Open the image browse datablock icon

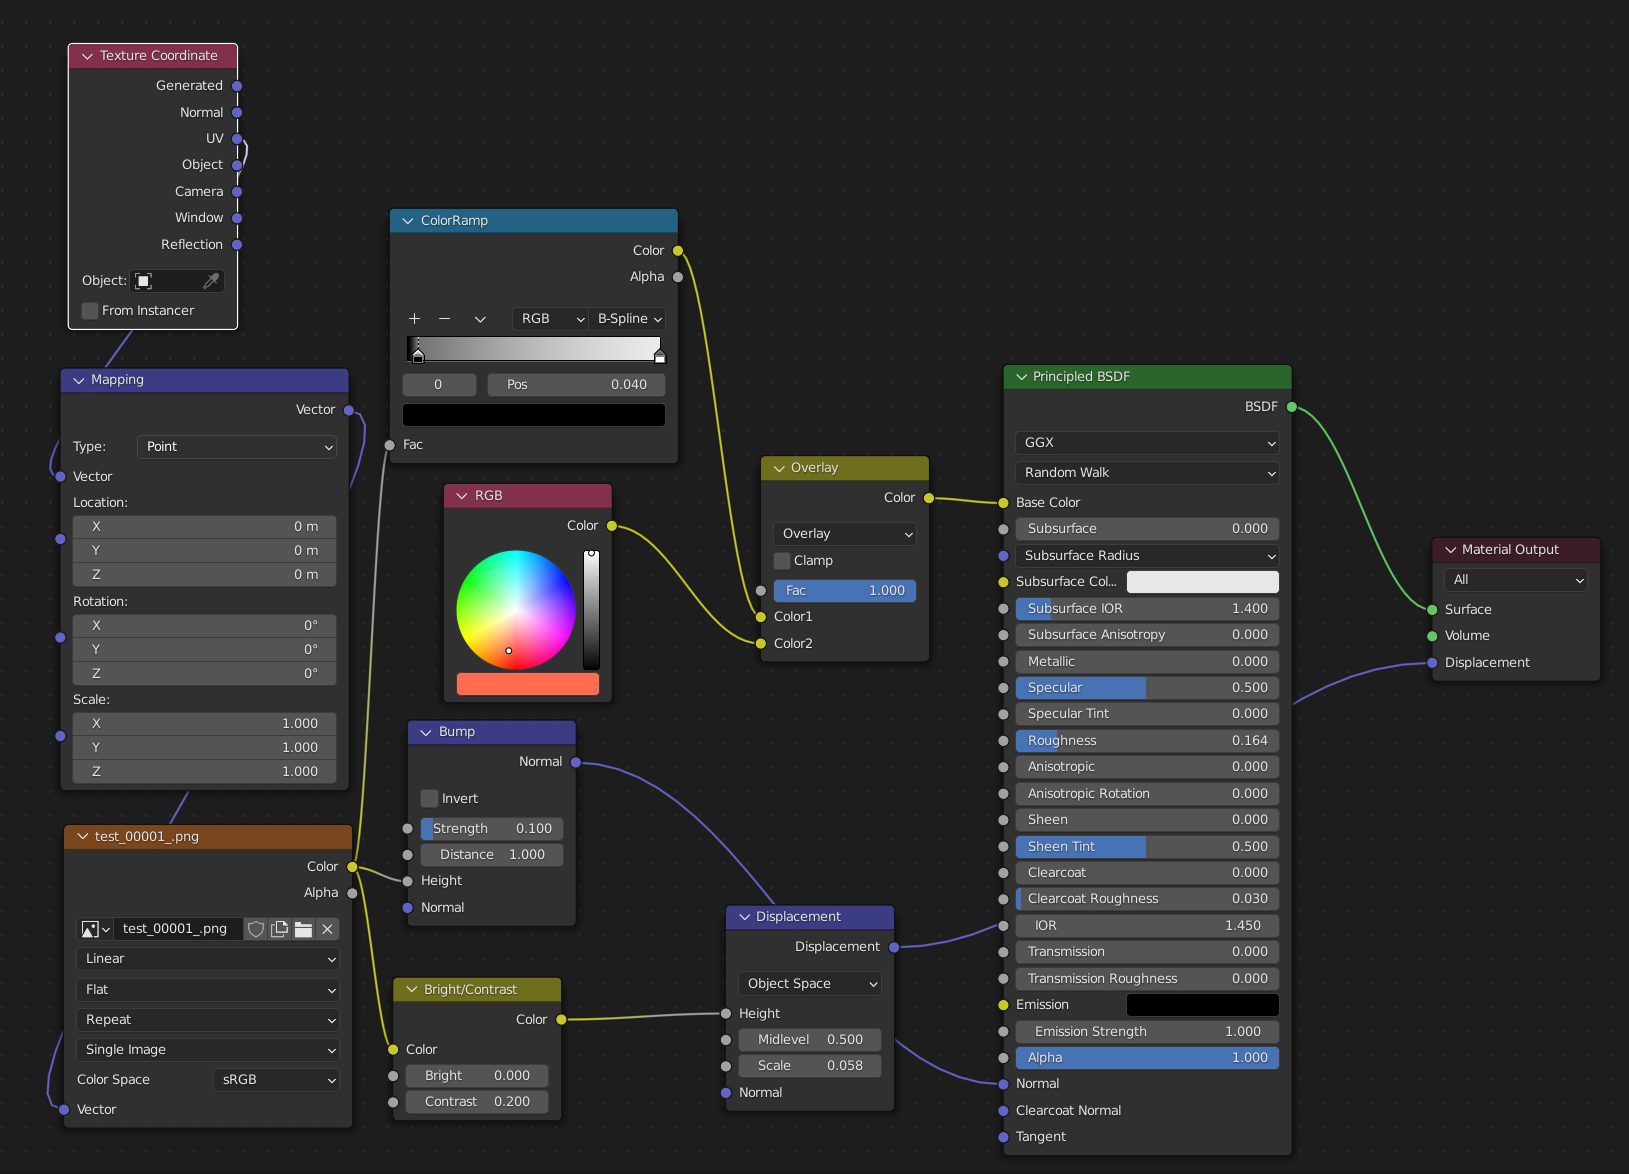pyautogui.click(x=95, y=929)
